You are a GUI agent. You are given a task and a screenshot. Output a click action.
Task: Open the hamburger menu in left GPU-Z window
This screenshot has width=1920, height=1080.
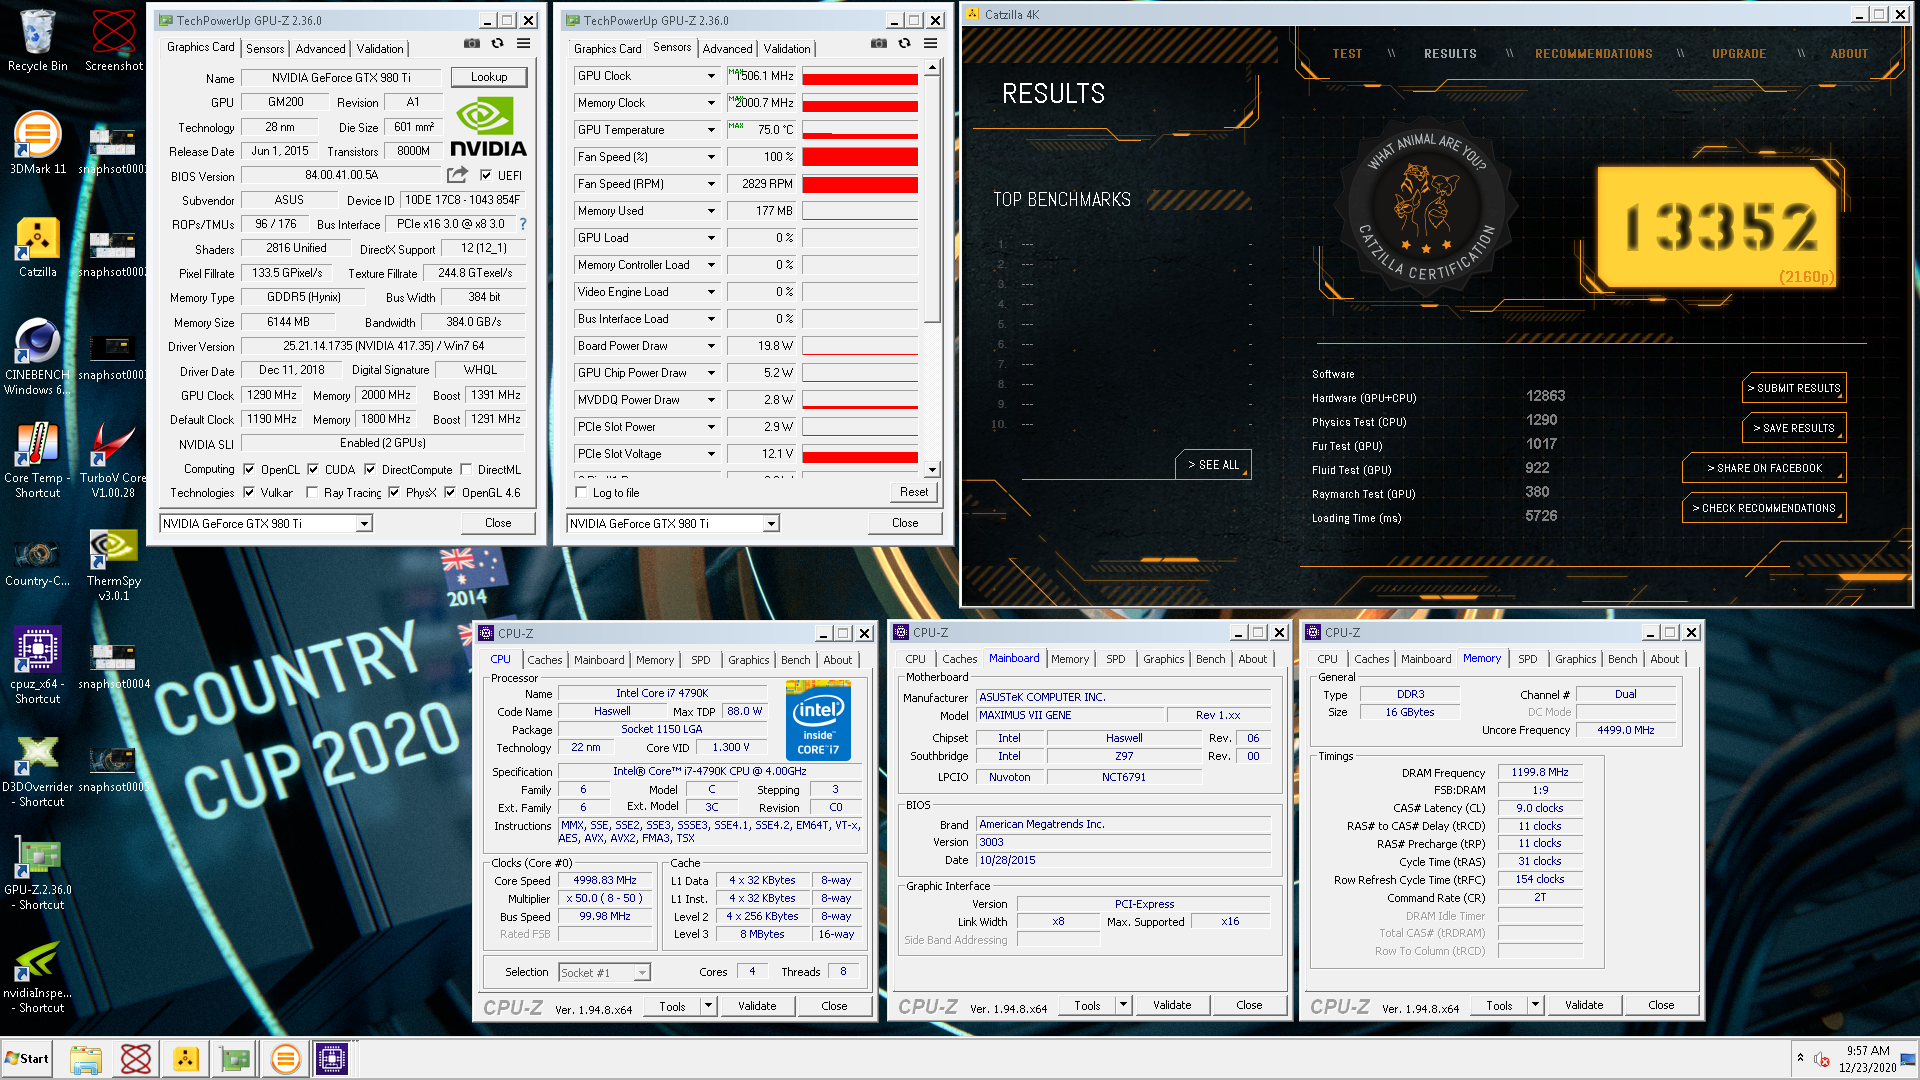[x=523, y=43]
